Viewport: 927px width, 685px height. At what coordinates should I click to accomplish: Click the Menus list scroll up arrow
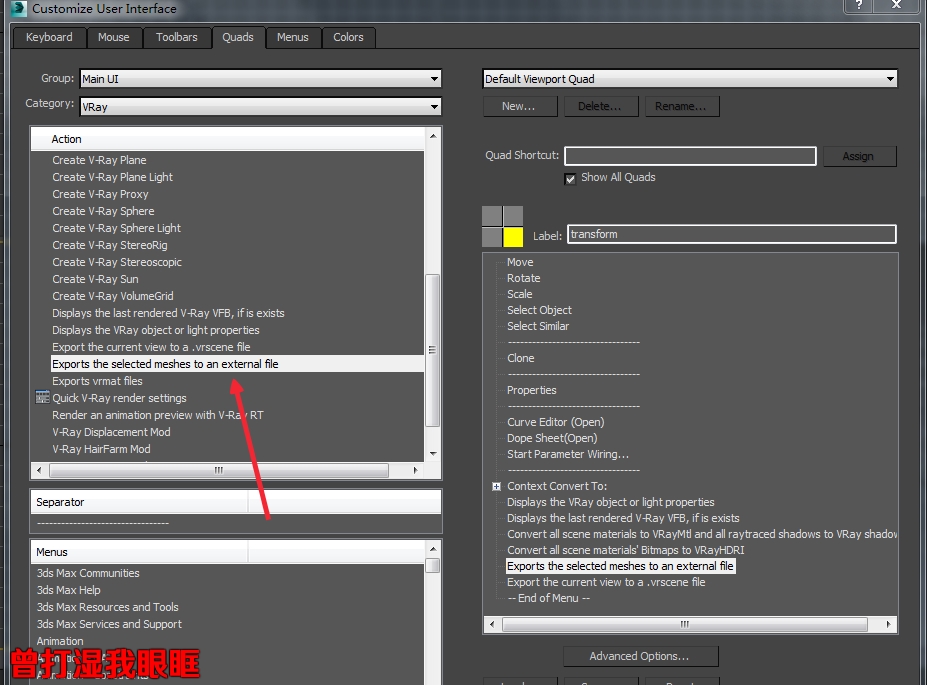(x=433, y=548)
